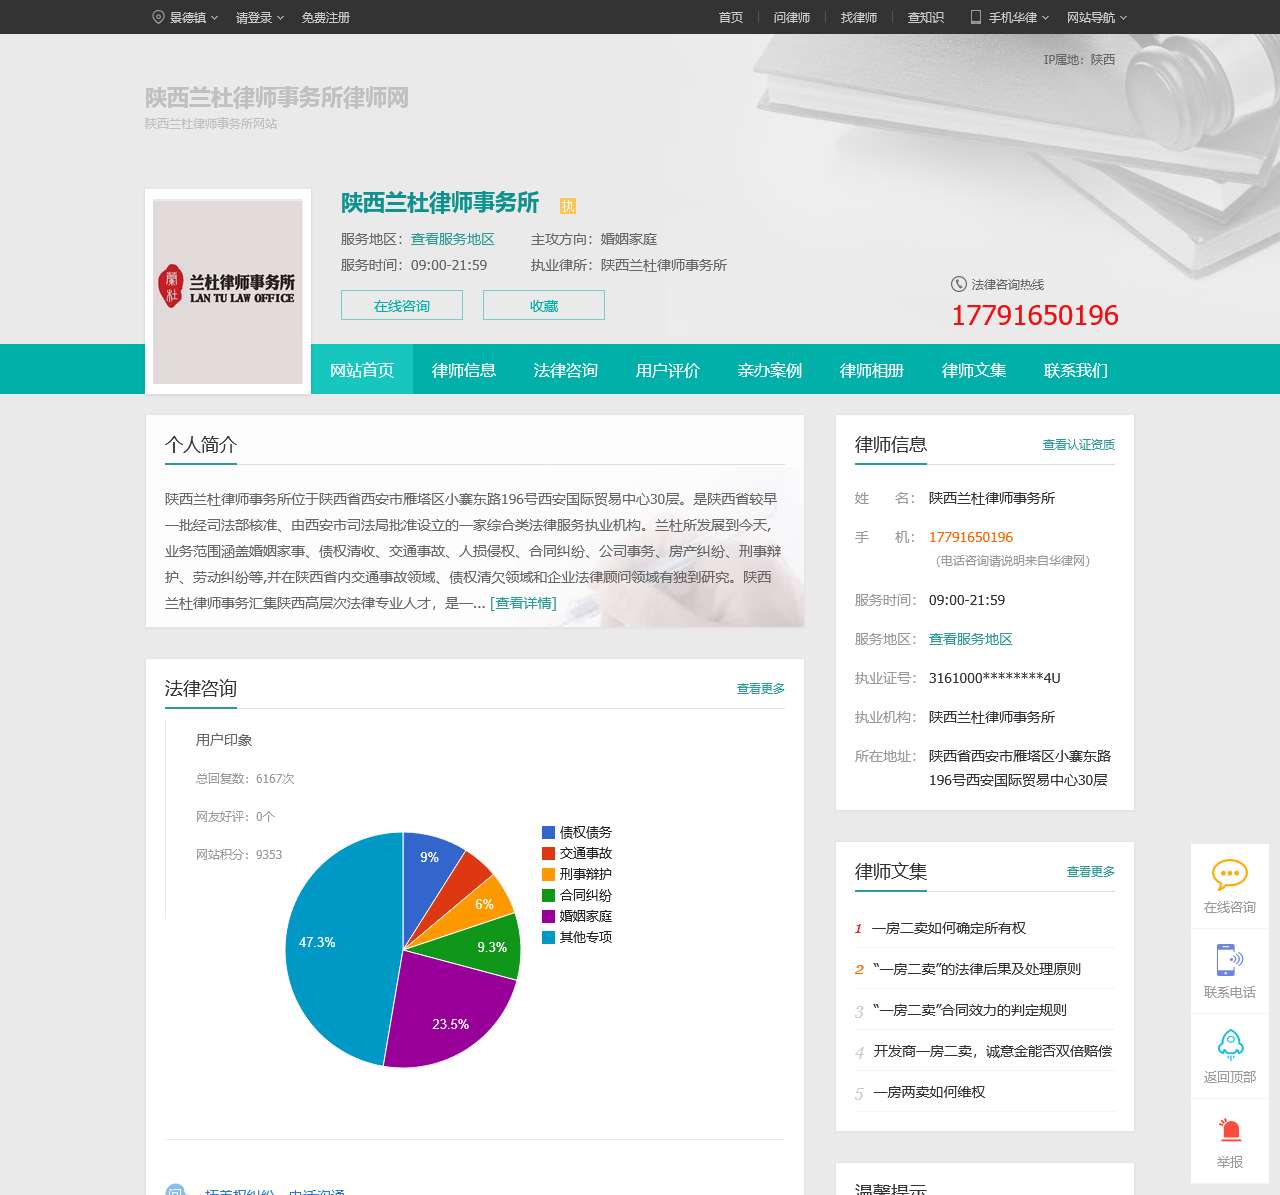1280x1195 pixels.
Task: Click orange 刑事辩护 legend swatch
Action: pyautogui.click(x=548, y=874)
